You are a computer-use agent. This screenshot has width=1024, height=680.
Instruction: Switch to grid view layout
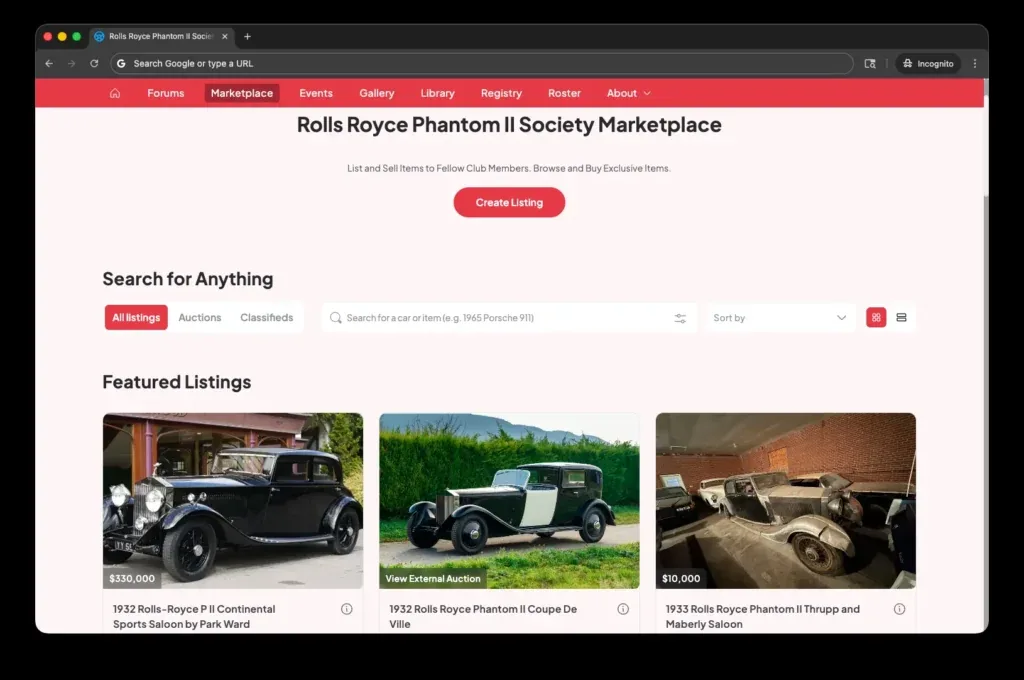click(x=876, y=317)
